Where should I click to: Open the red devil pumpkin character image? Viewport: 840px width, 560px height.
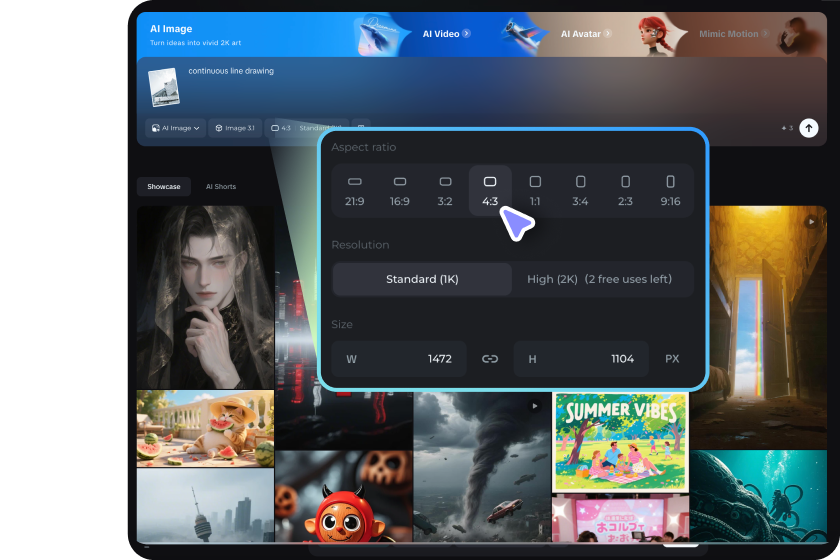coord(343,496)
